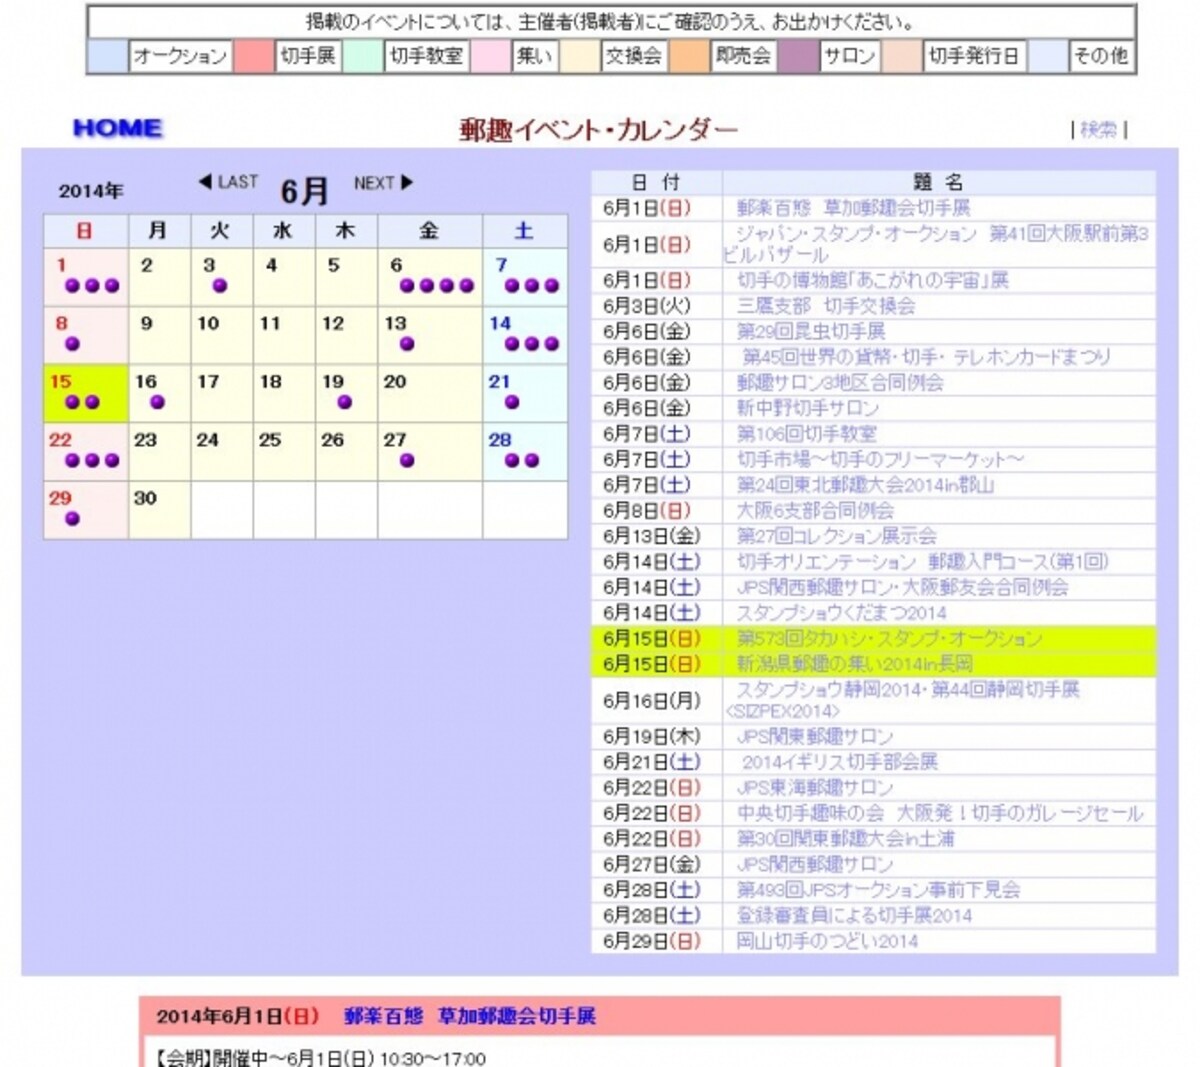This screenshot has width=1200, height=1067.
Task: Open JPS関西郵趣サロン June 27 link
Action: [x=814, y=864]
